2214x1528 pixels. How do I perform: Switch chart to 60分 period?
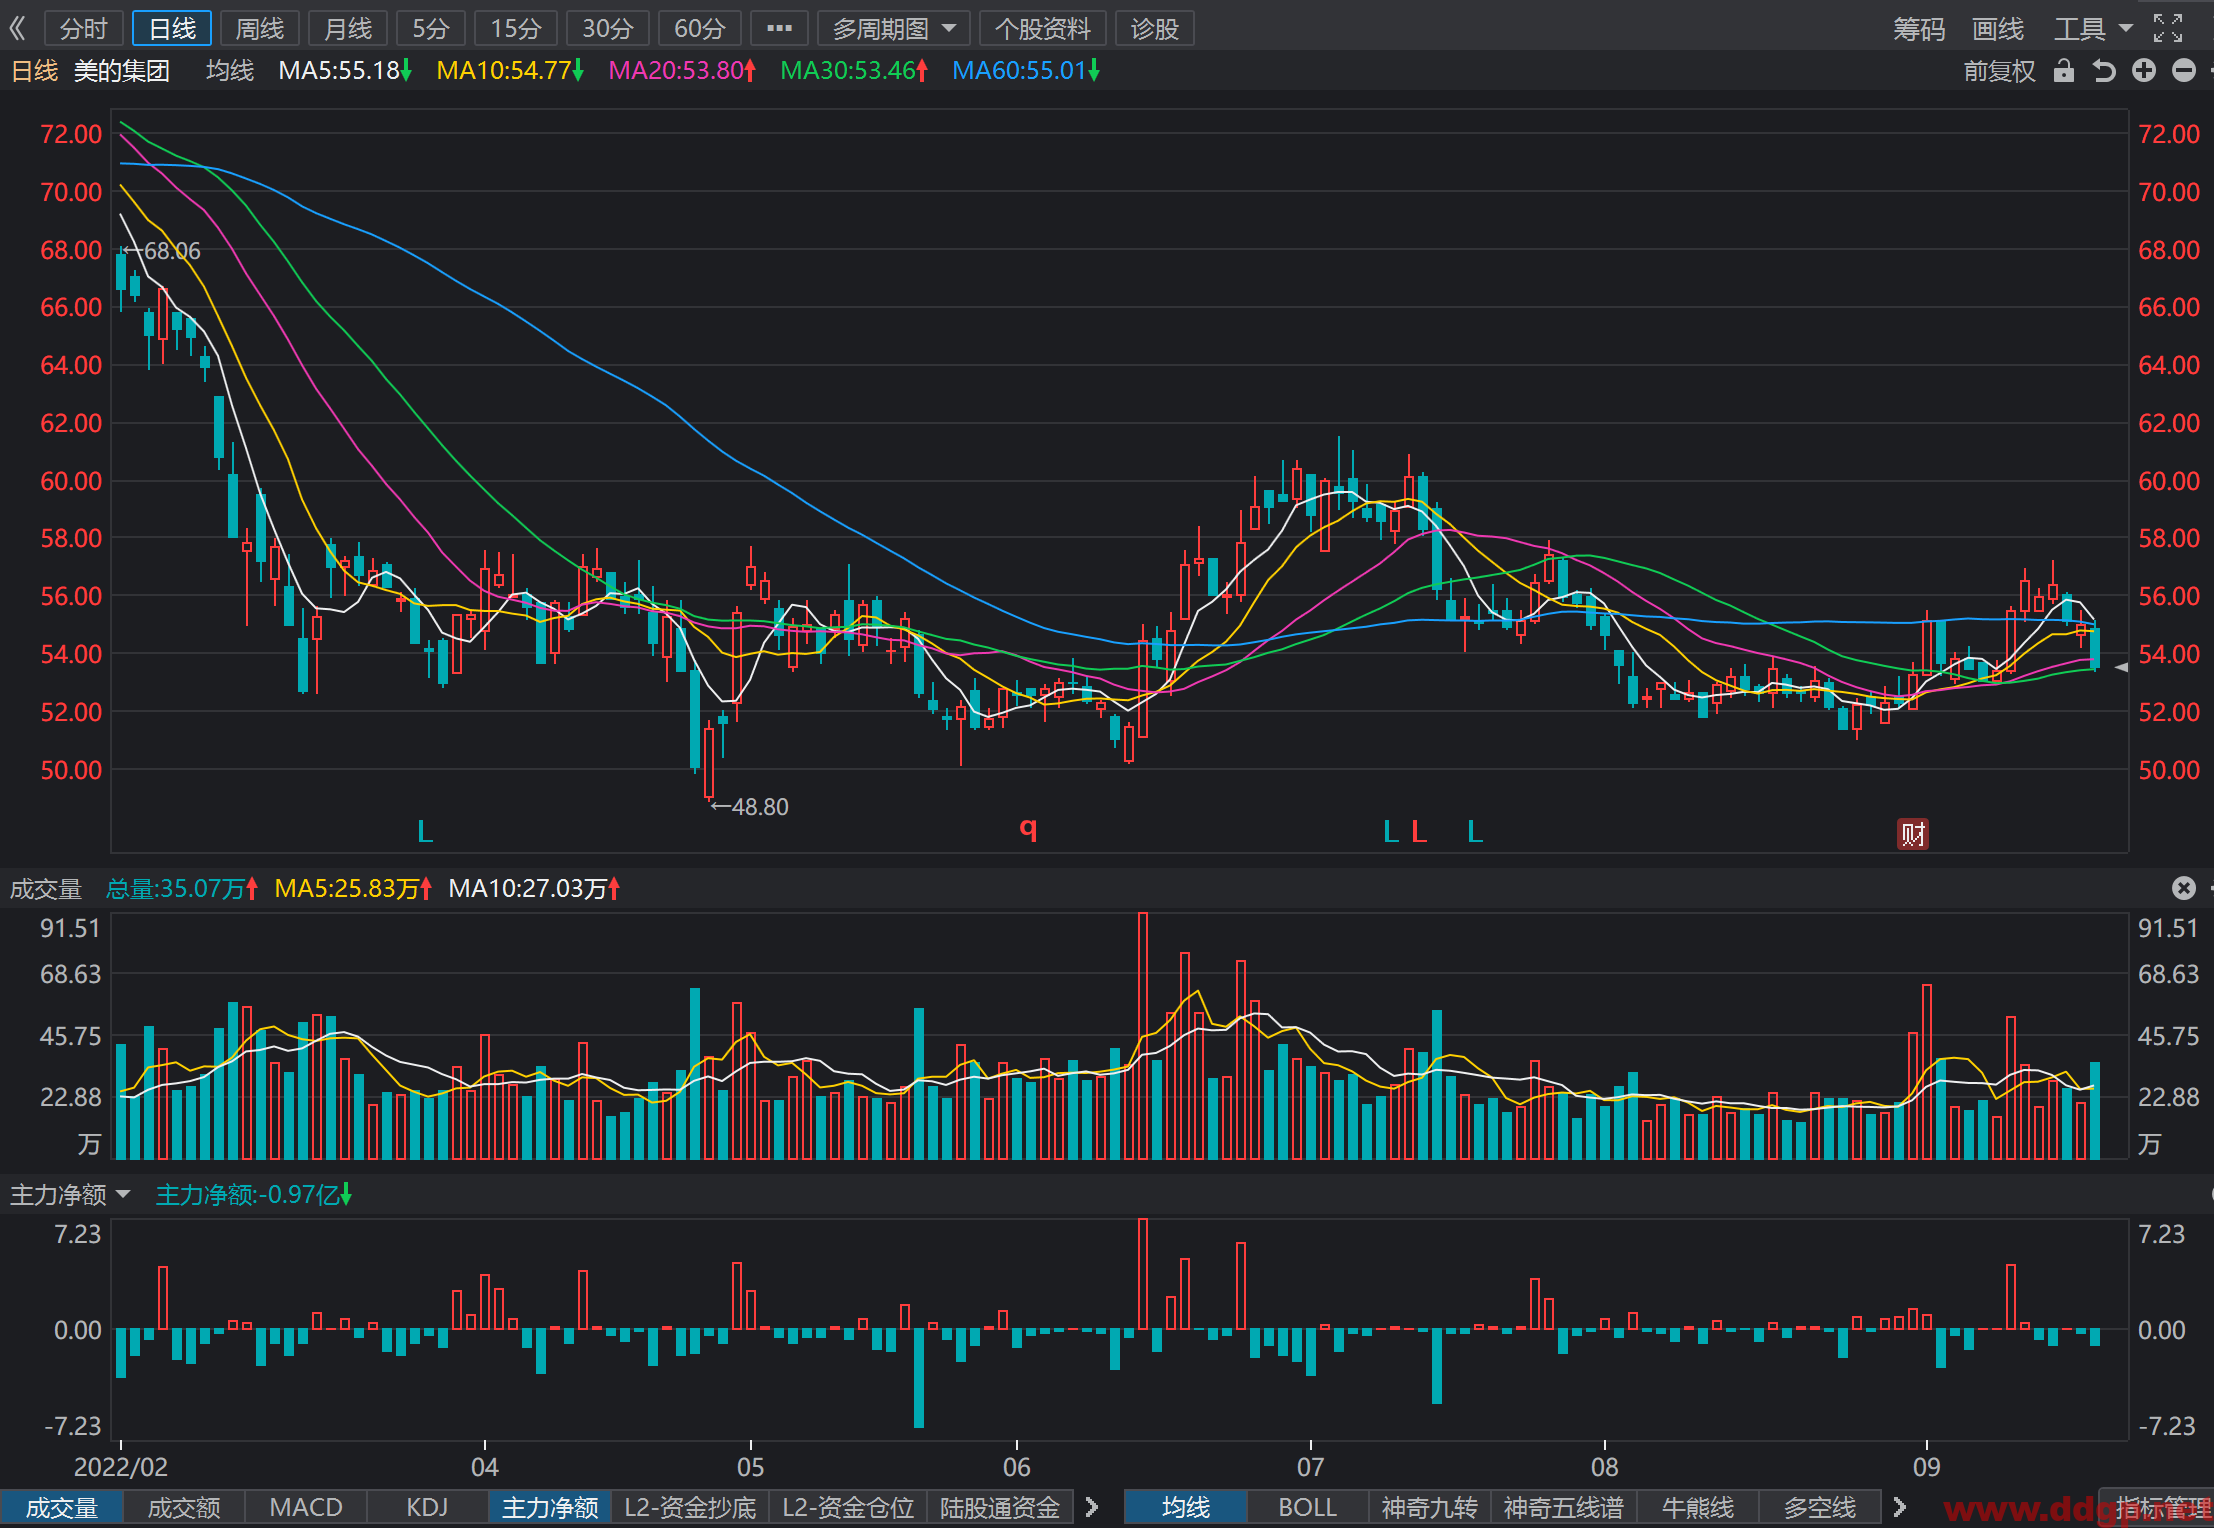tap(699, 28)
